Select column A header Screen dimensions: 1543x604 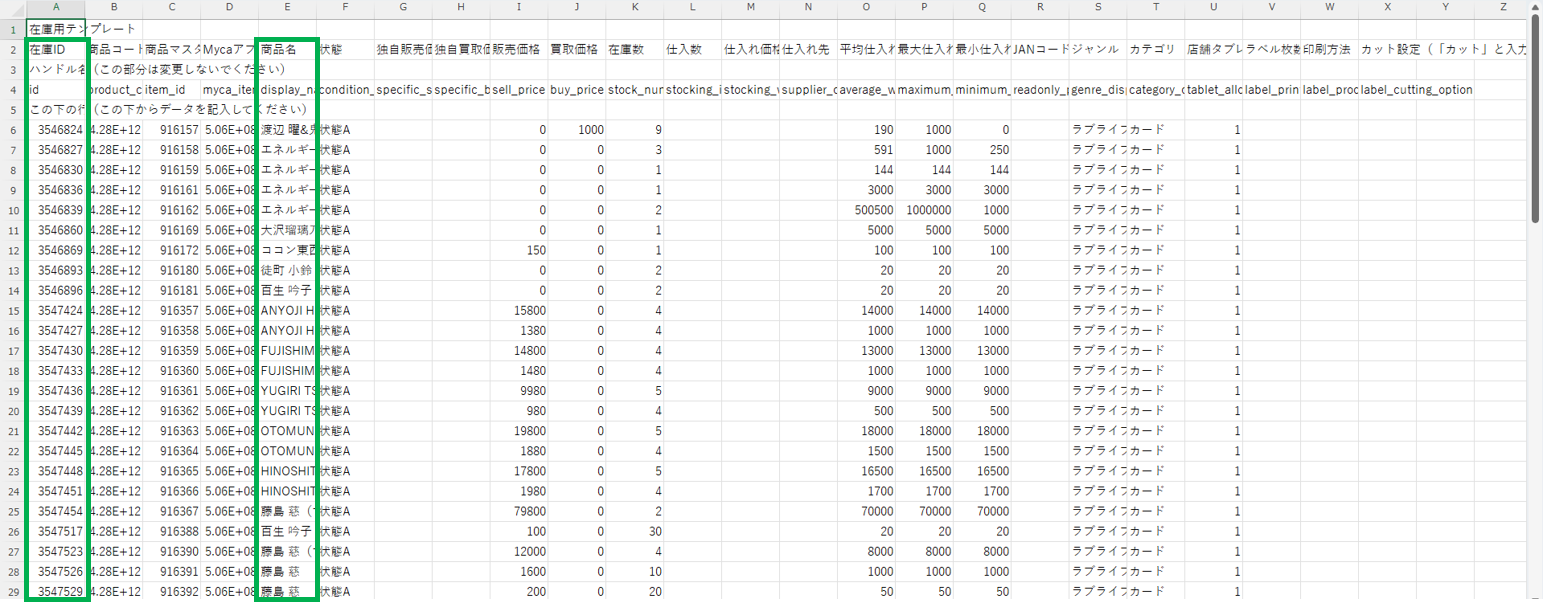(x=56, y=8)
